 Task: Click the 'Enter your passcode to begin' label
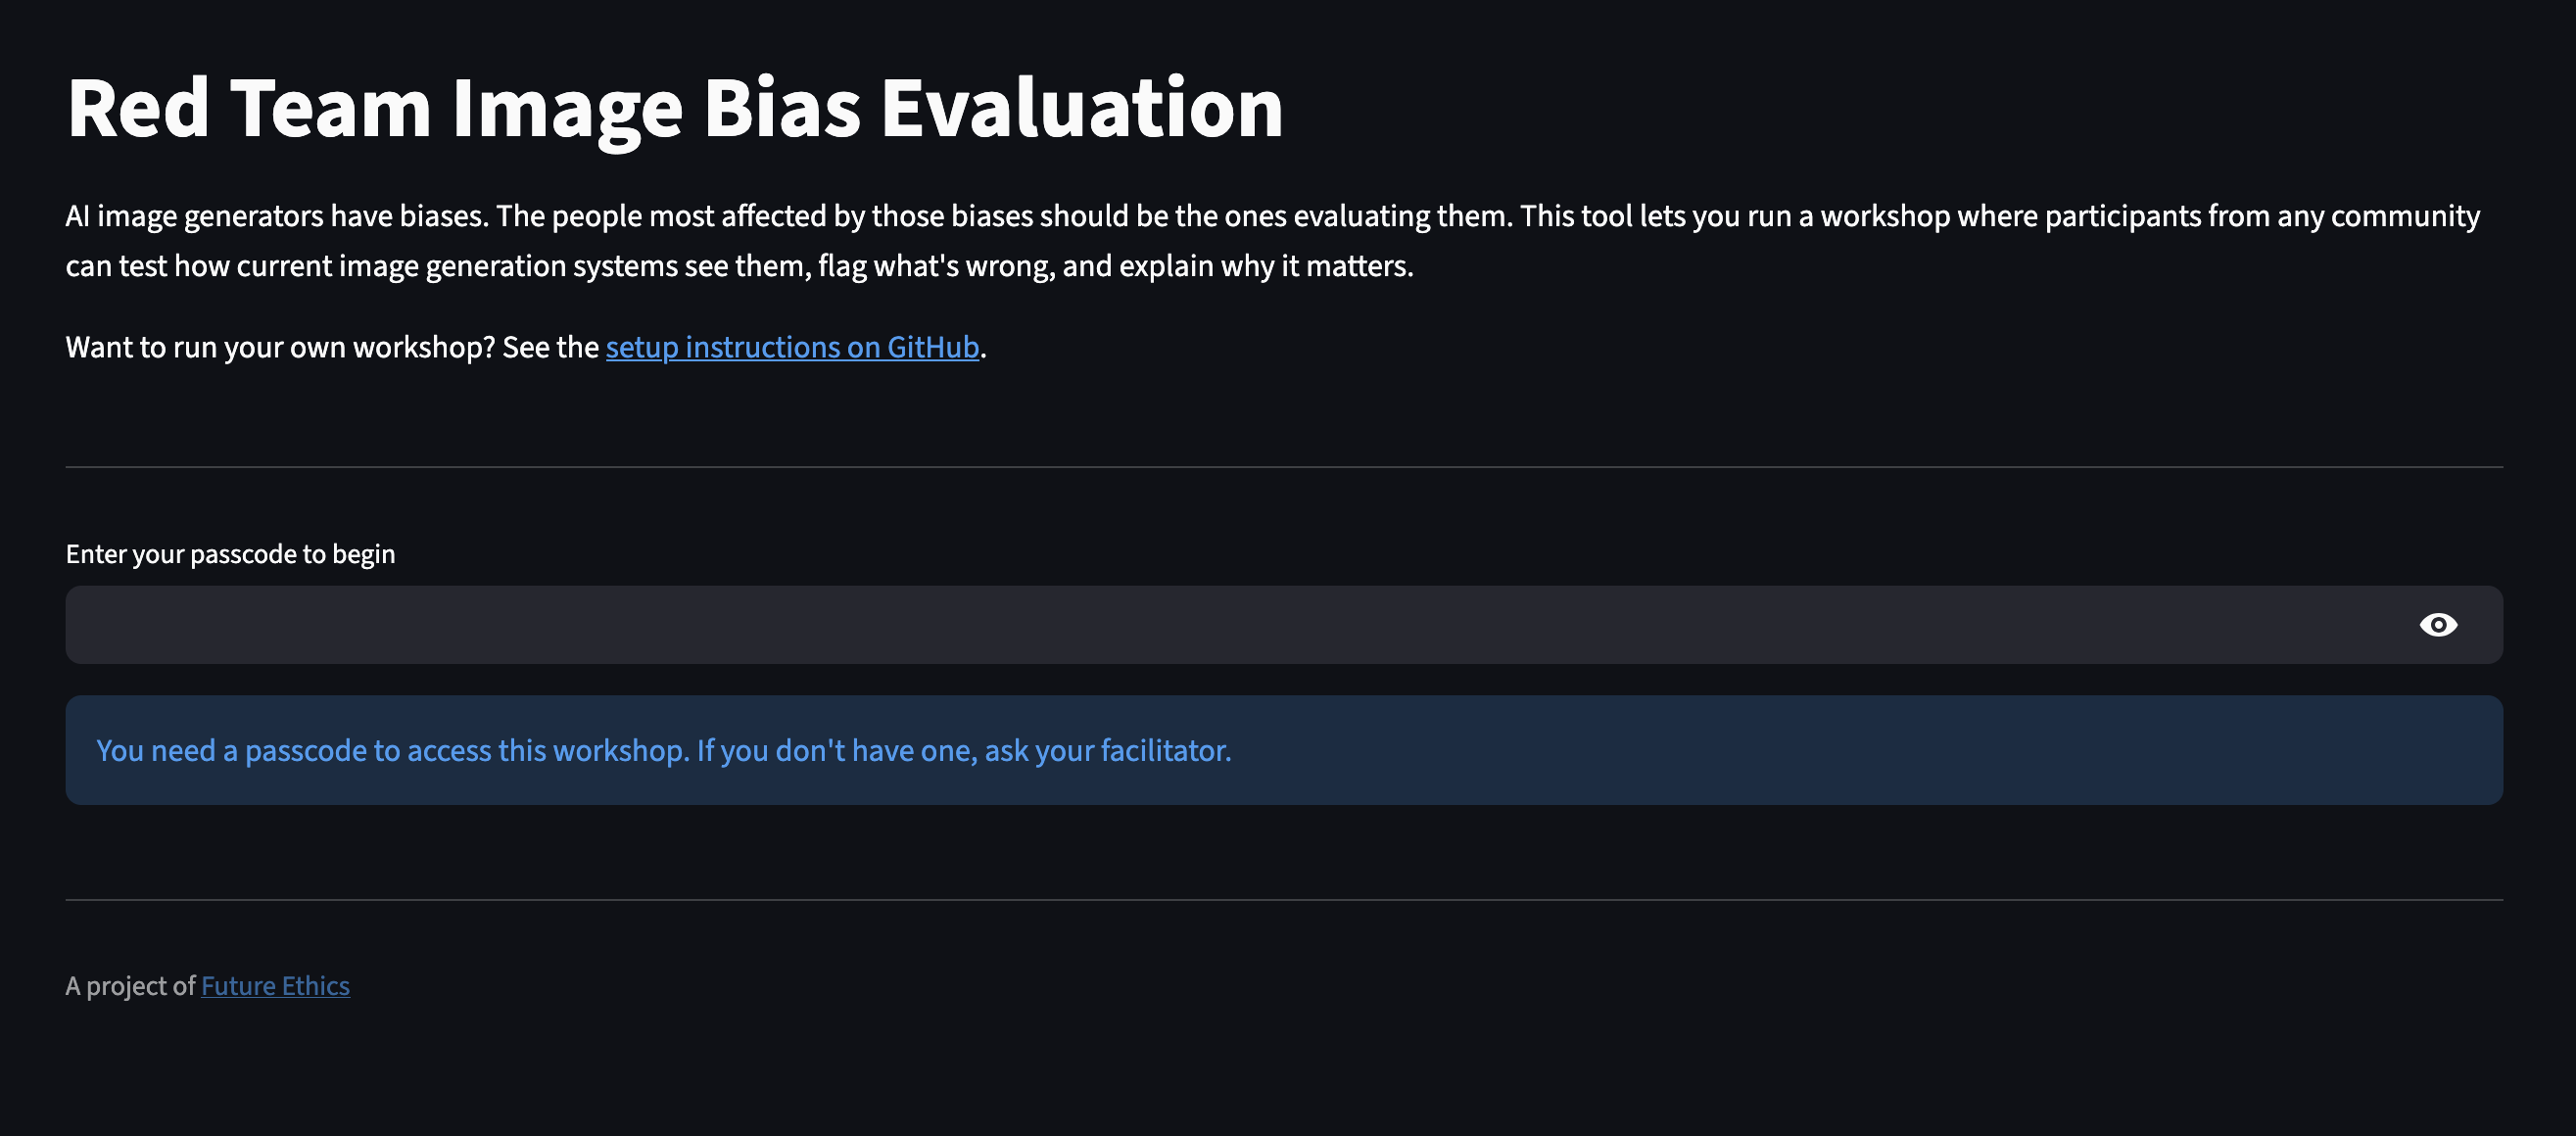pyautogui.click(x=230, y=554)
